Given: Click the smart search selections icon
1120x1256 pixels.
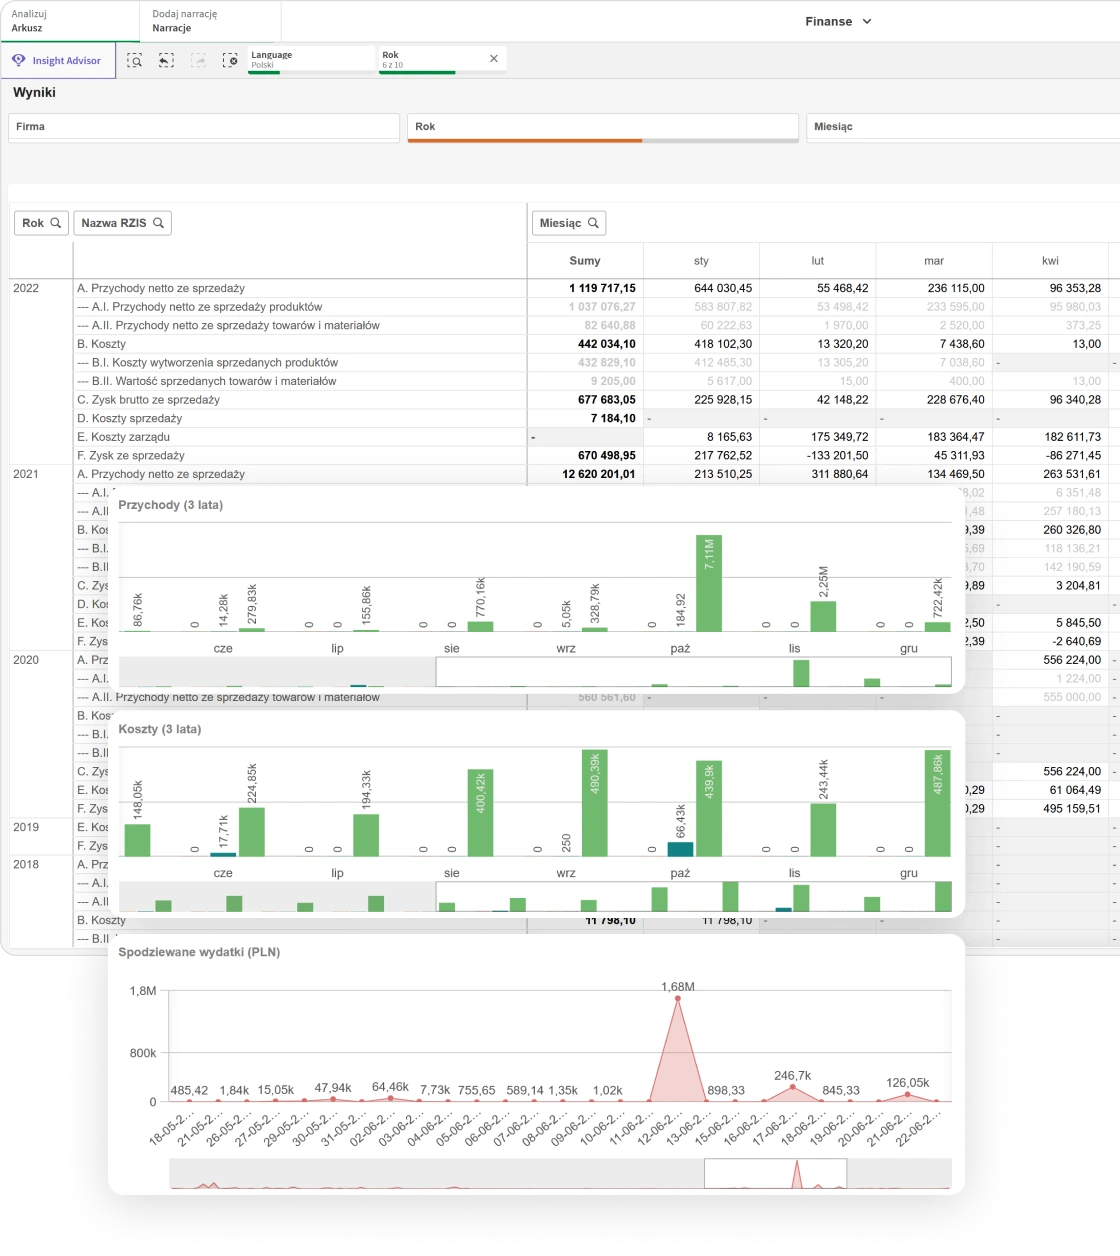Looking at the screenshot, I should point(135,61).
